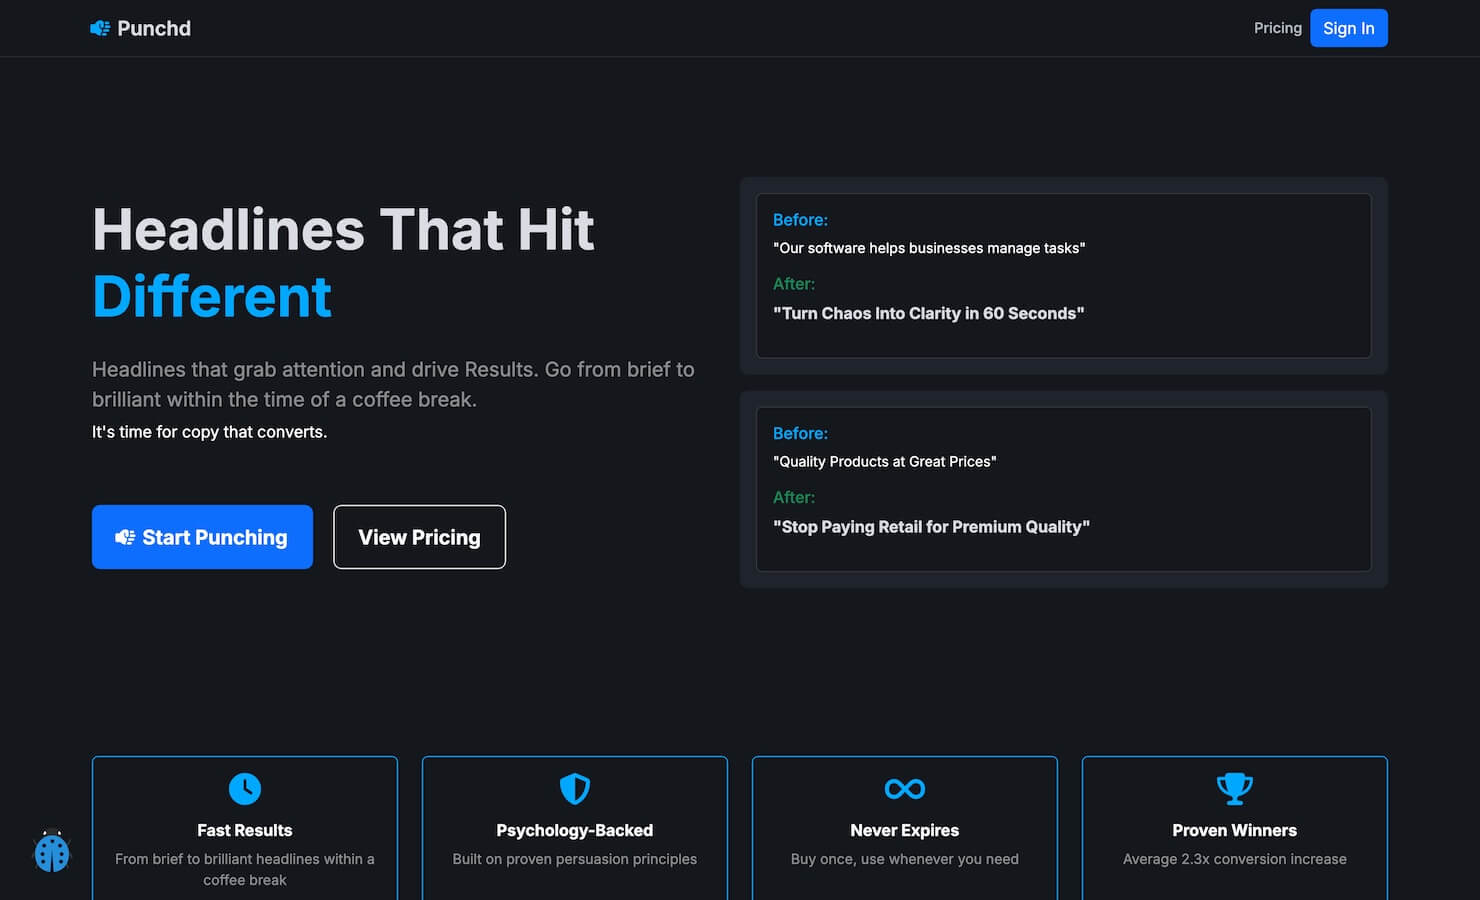Click the View Pricing button
The height and width of the screenshot is (900, 1480).
coord(419,537)
